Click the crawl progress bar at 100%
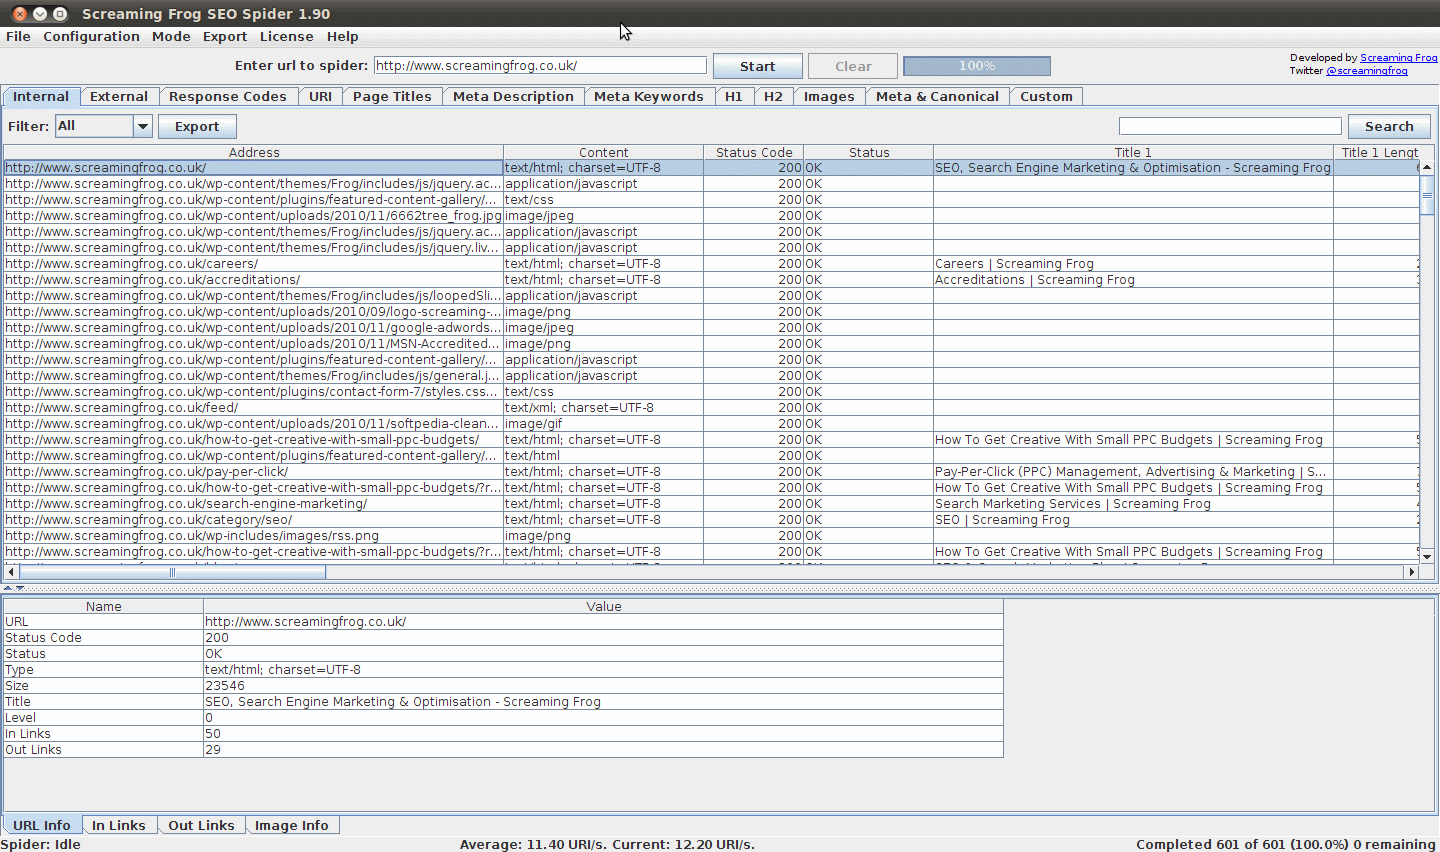Image resolution: width=1440 pixels, height=852 pixels. (976, 66)
